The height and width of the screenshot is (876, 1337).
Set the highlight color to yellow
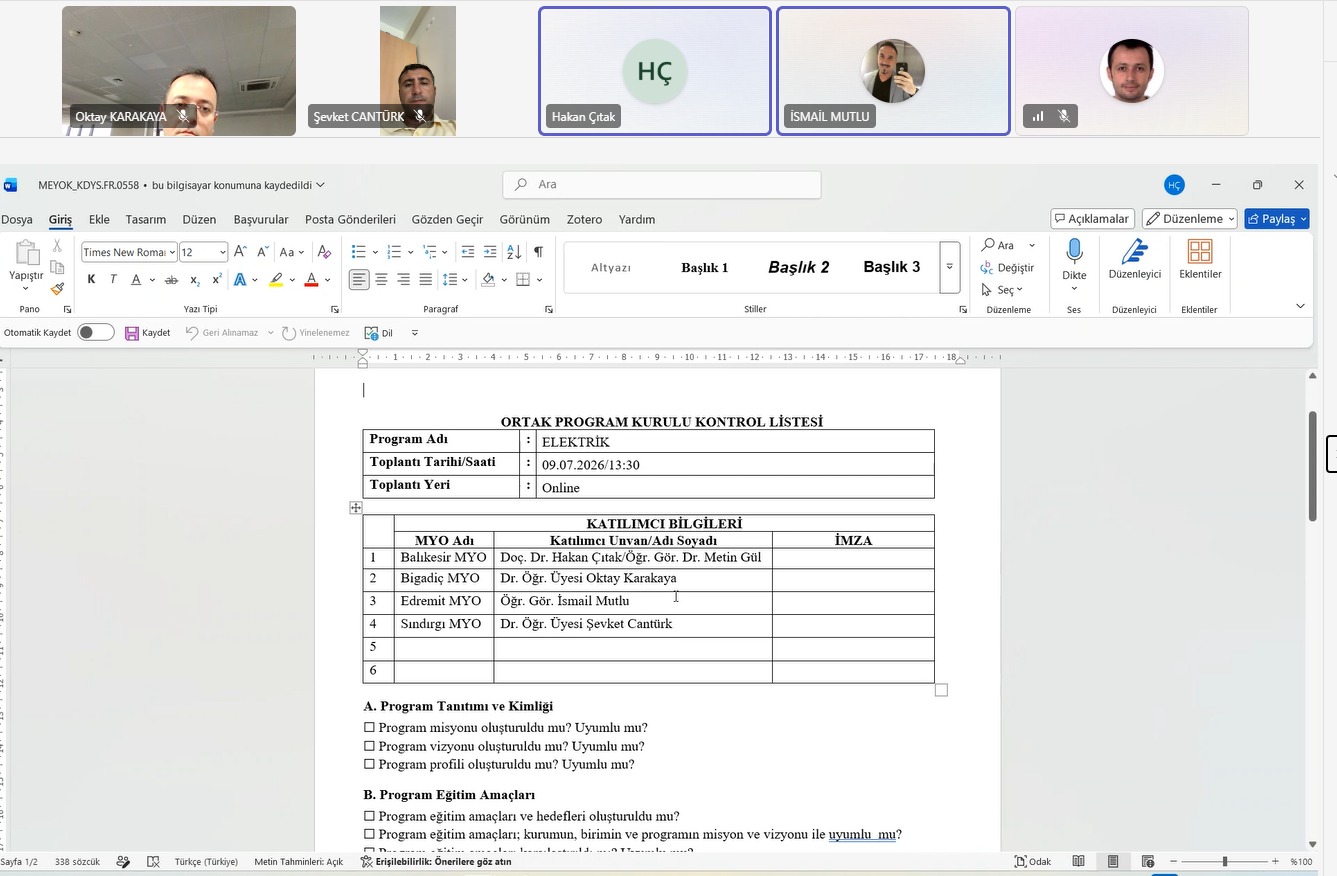[276, 280]
